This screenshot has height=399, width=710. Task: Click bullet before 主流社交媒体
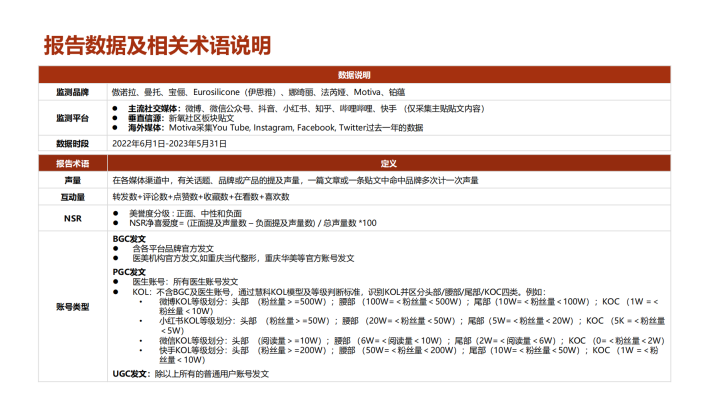[115, 109]
